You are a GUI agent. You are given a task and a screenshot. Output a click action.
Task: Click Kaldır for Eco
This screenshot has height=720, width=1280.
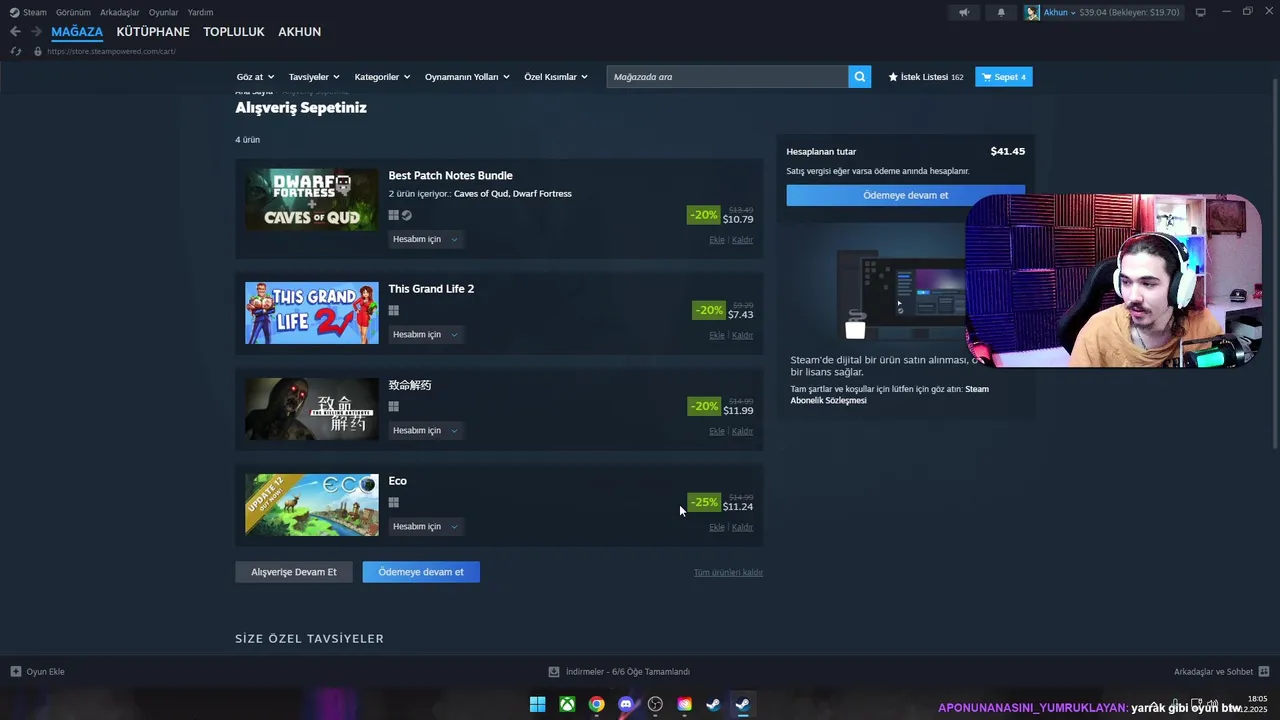(742, 527)
